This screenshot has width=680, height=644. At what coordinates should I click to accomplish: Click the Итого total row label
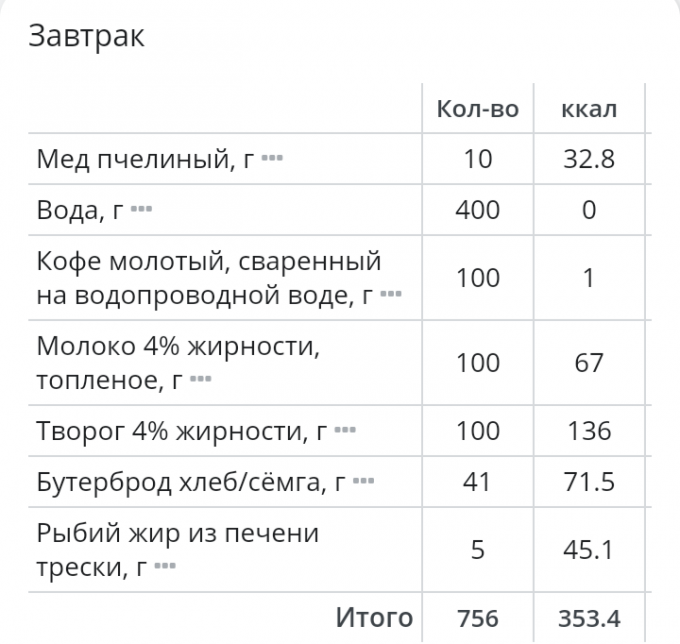373,616
